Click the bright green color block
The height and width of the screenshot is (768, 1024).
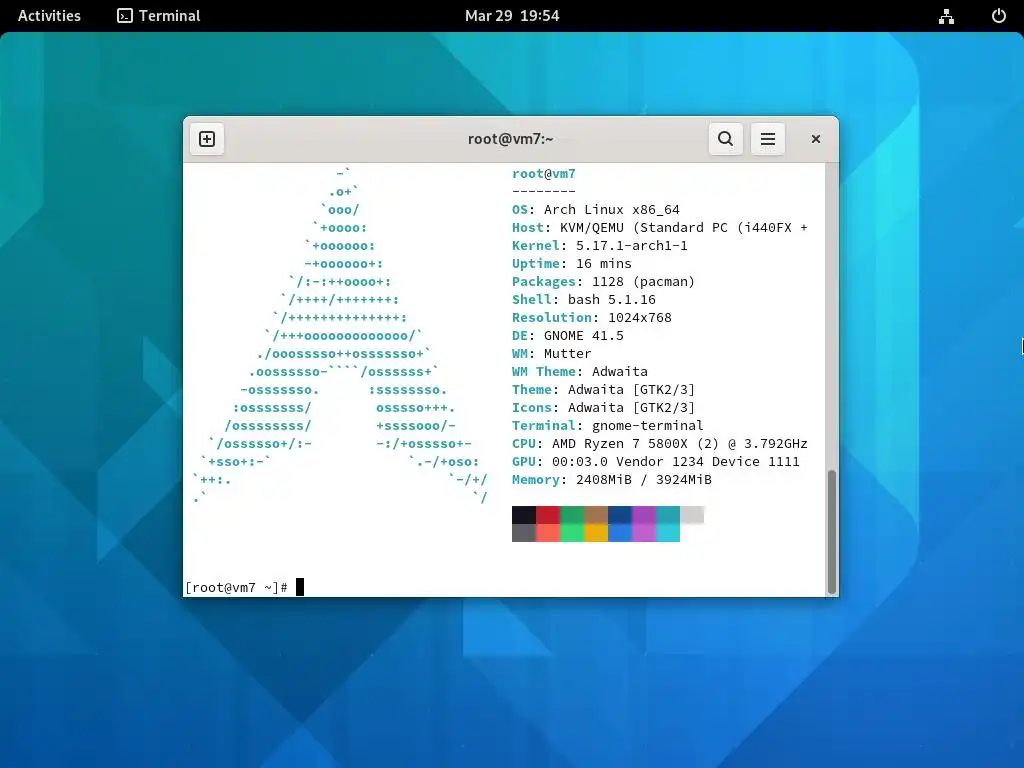point(572,533)
